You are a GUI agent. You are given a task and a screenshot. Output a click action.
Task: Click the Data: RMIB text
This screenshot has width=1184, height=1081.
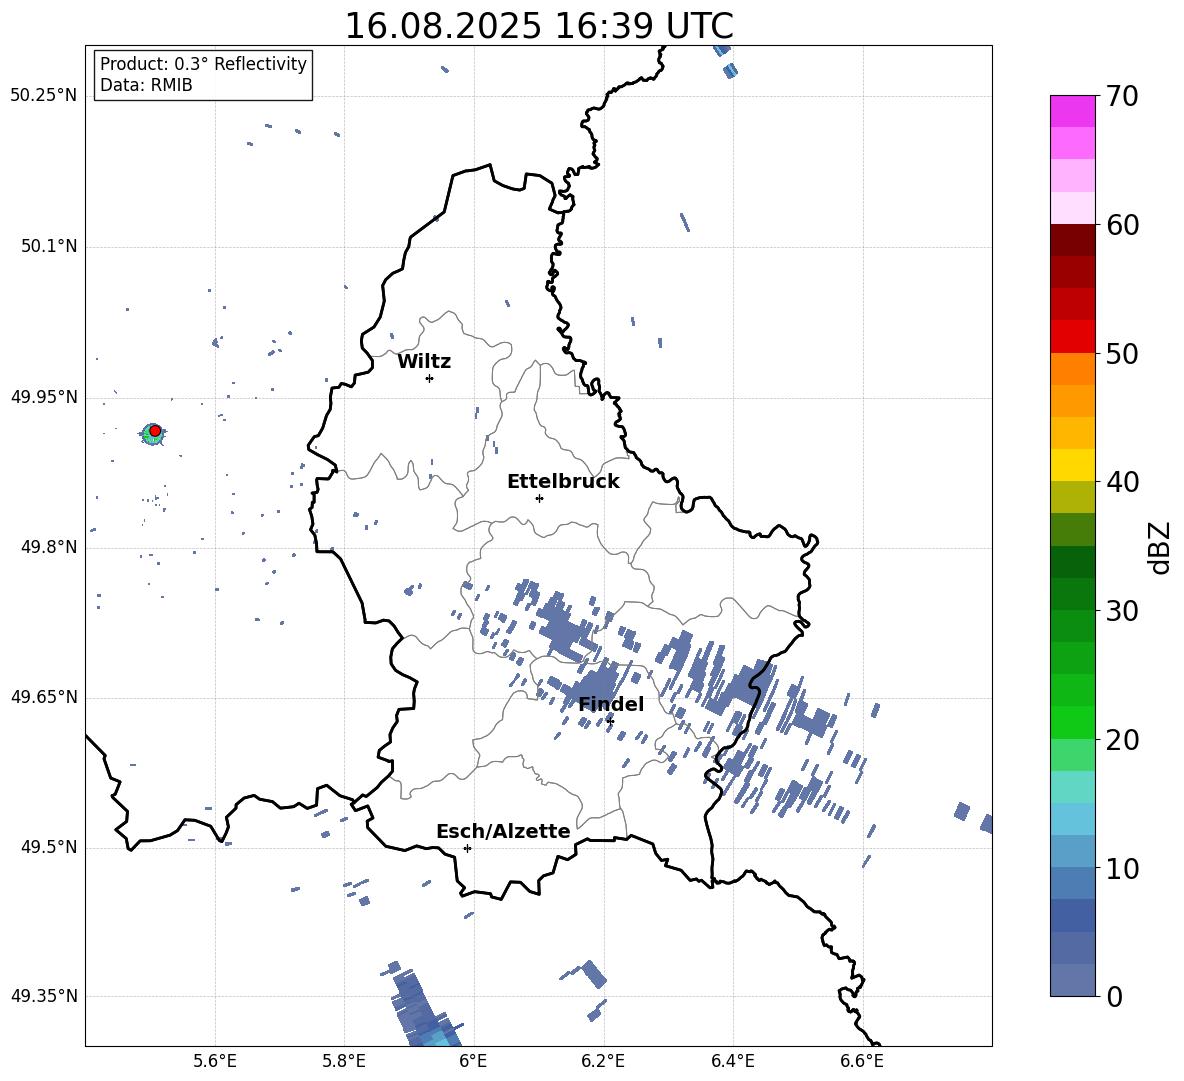[146, 85]
